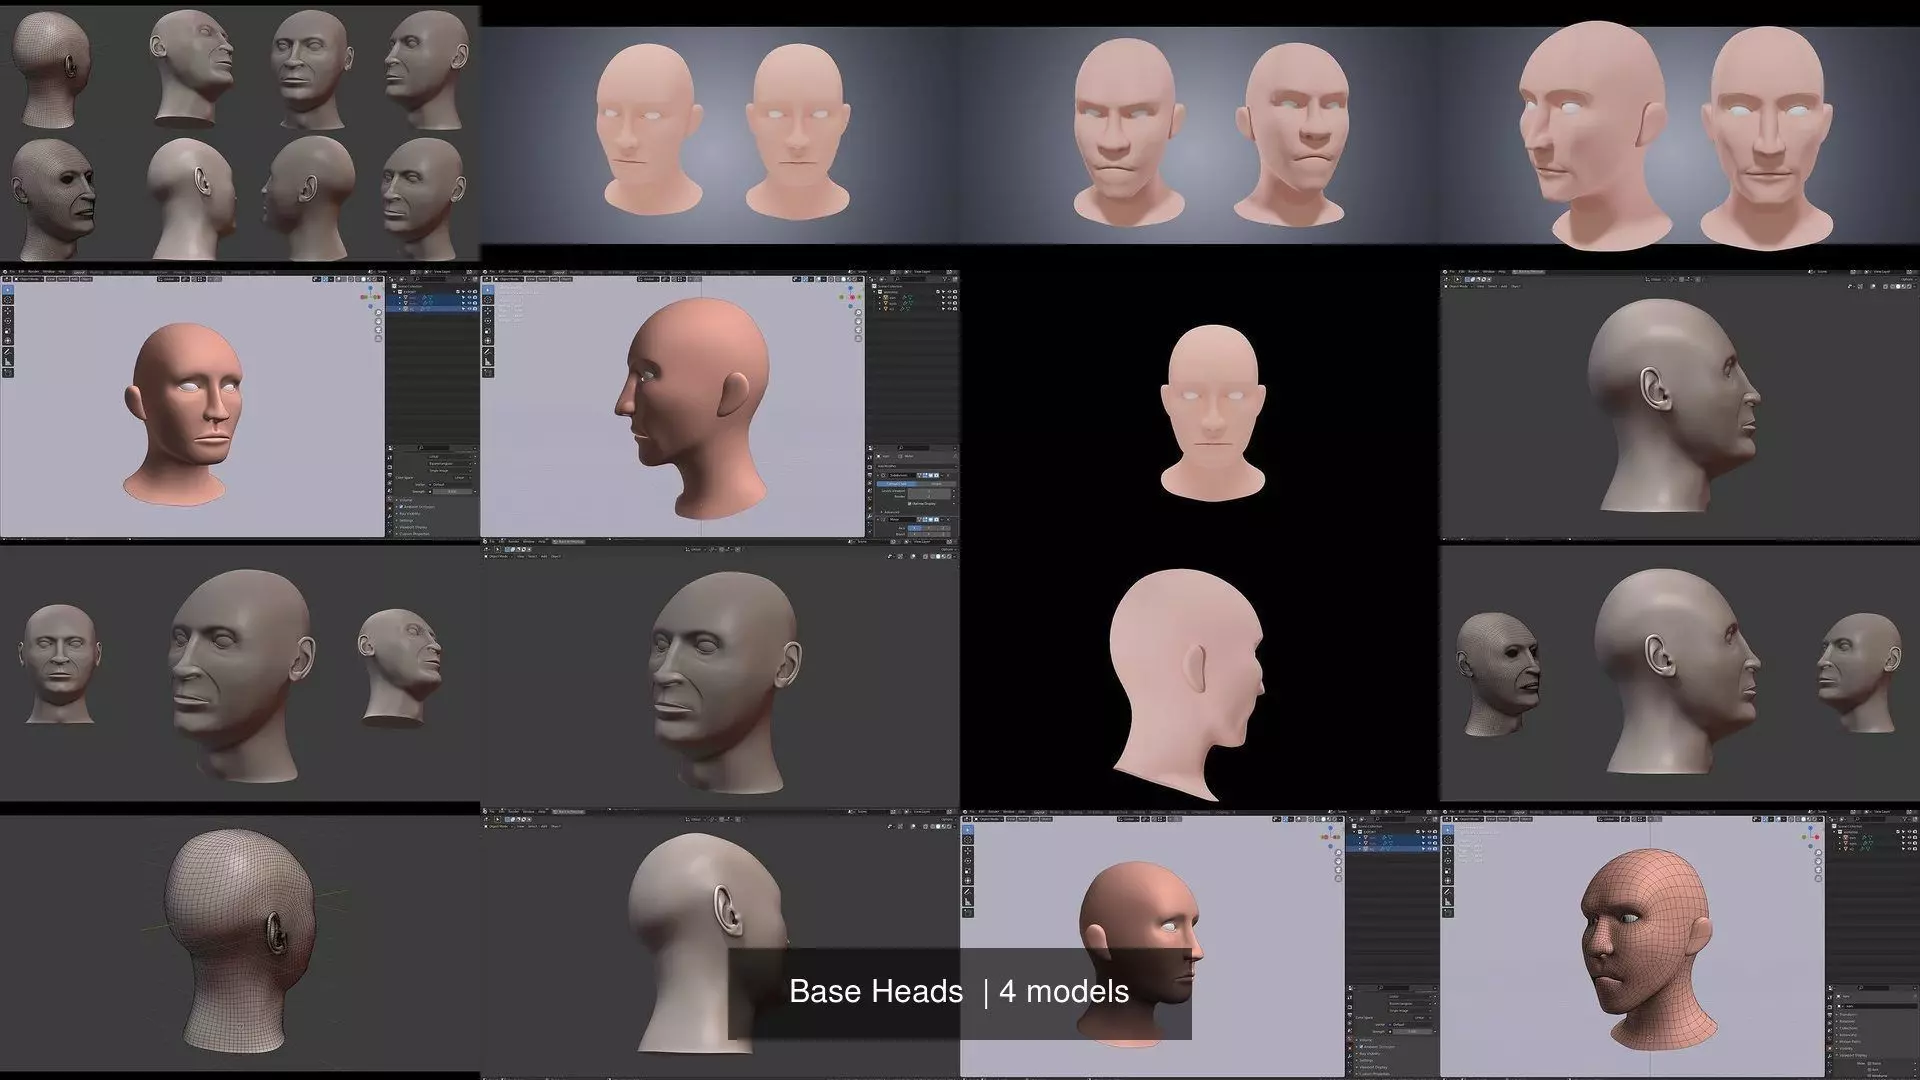The height and width of the screenshot is (1080, 1920).
Task: Click Add Cube tool in front-facing pink head window
Action: point(8,374)
